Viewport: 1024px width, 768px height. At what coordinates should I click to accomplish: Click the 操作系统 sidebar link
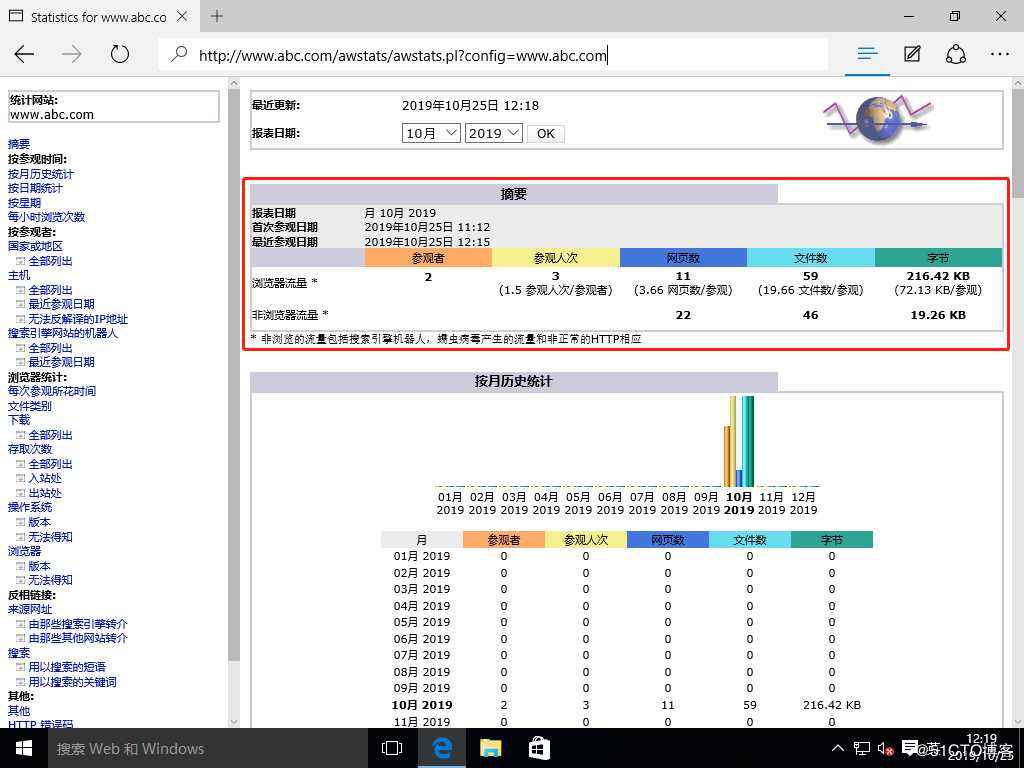coord(30,507)
